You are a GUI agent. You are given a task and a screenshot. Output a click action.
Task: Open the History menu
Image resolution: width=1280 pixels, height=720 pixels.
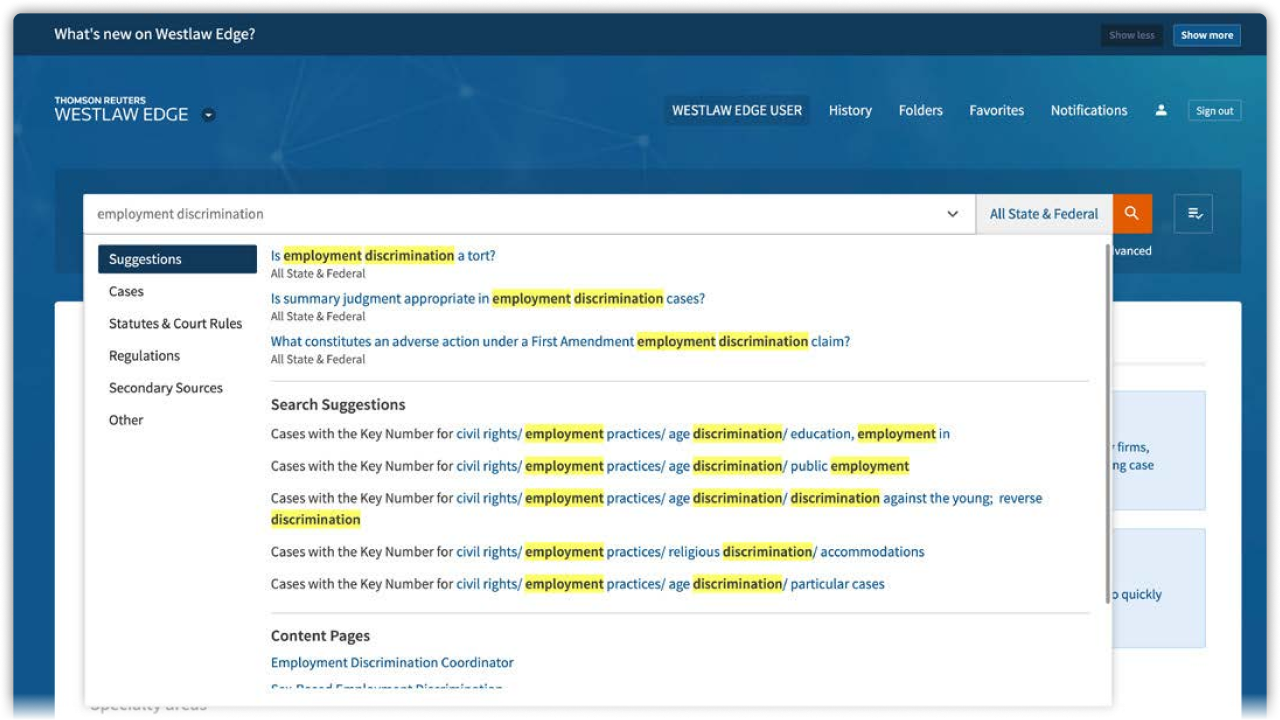(849, 110)
